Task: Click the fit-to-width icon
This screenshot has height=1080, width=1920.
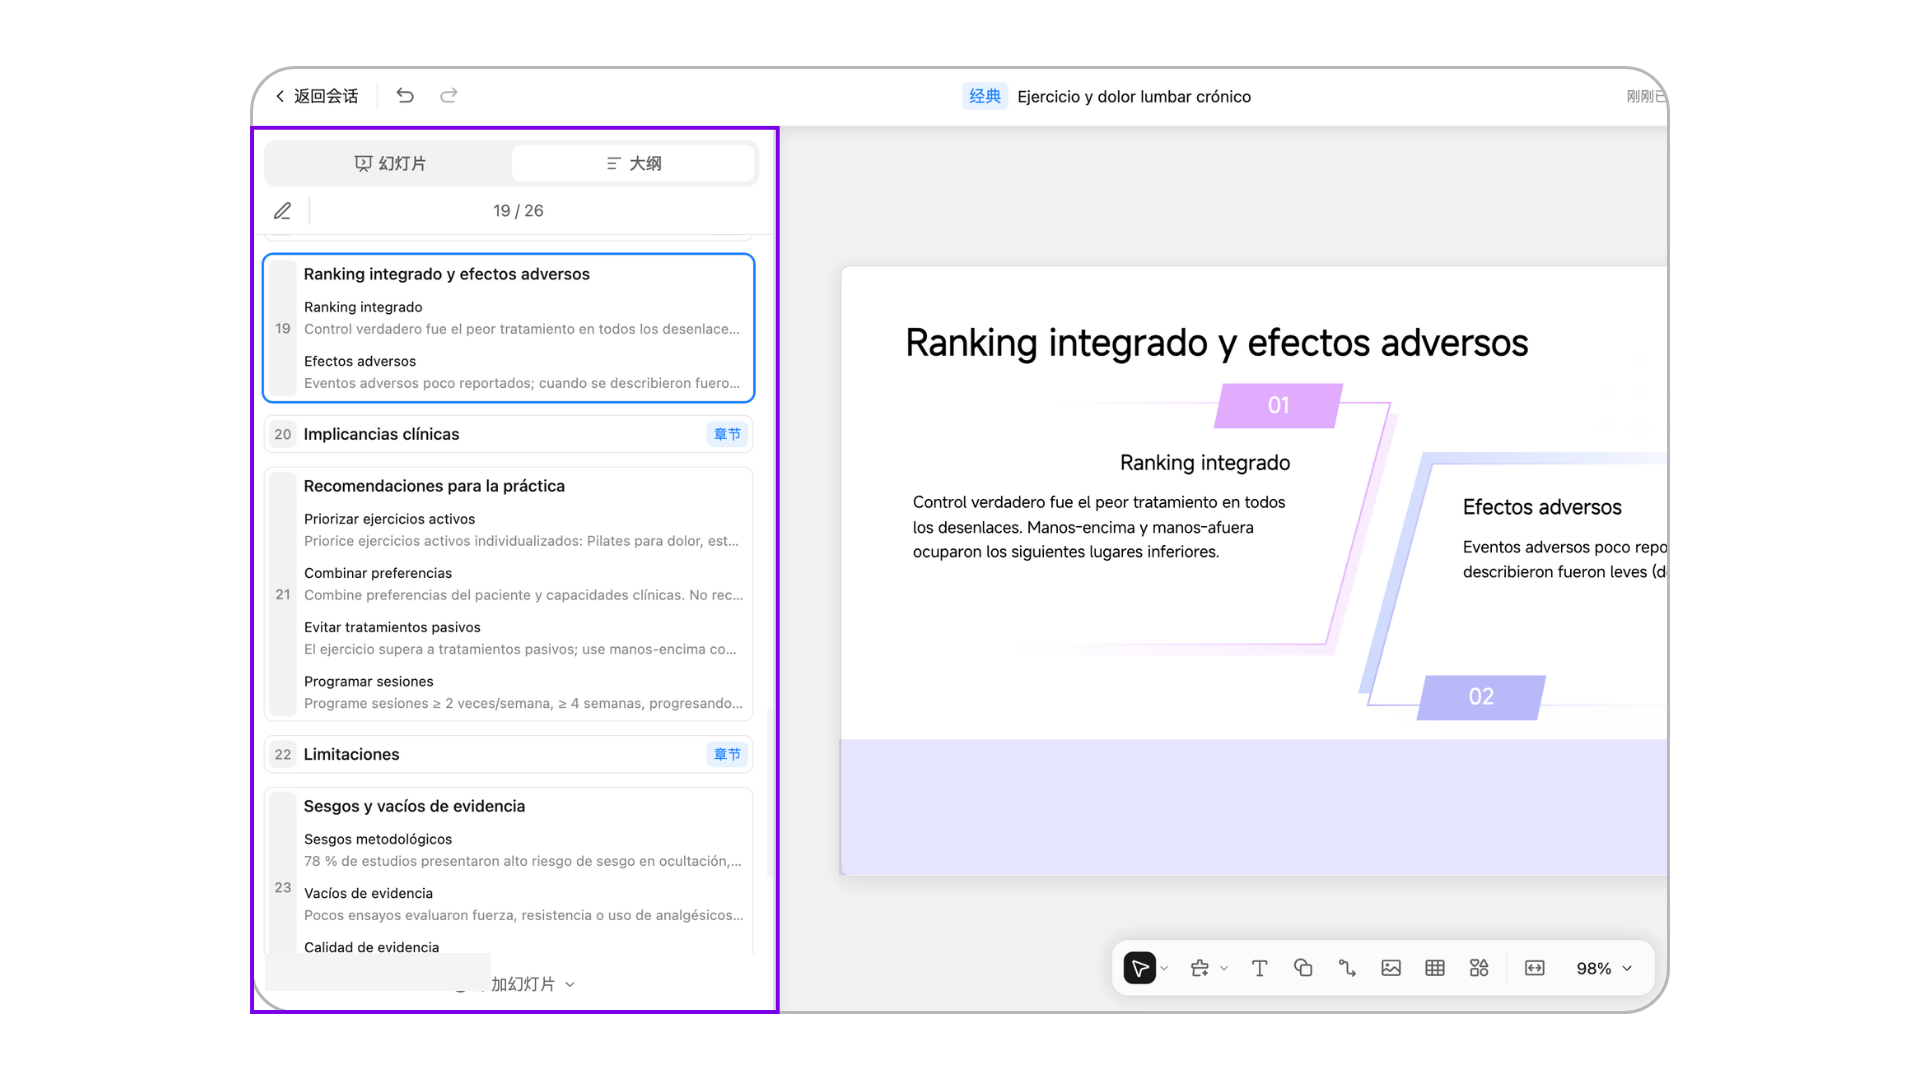Action: pyautogui.click(x=1534, y=968)
